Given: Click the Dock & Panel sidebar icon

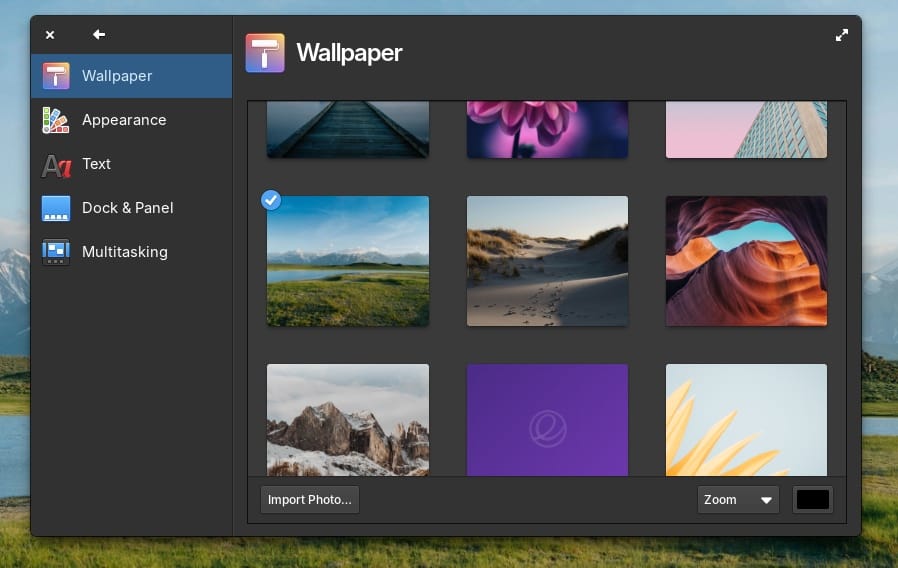Looking at the screenshot, I should pyautogui.click(x=56, y=208).
